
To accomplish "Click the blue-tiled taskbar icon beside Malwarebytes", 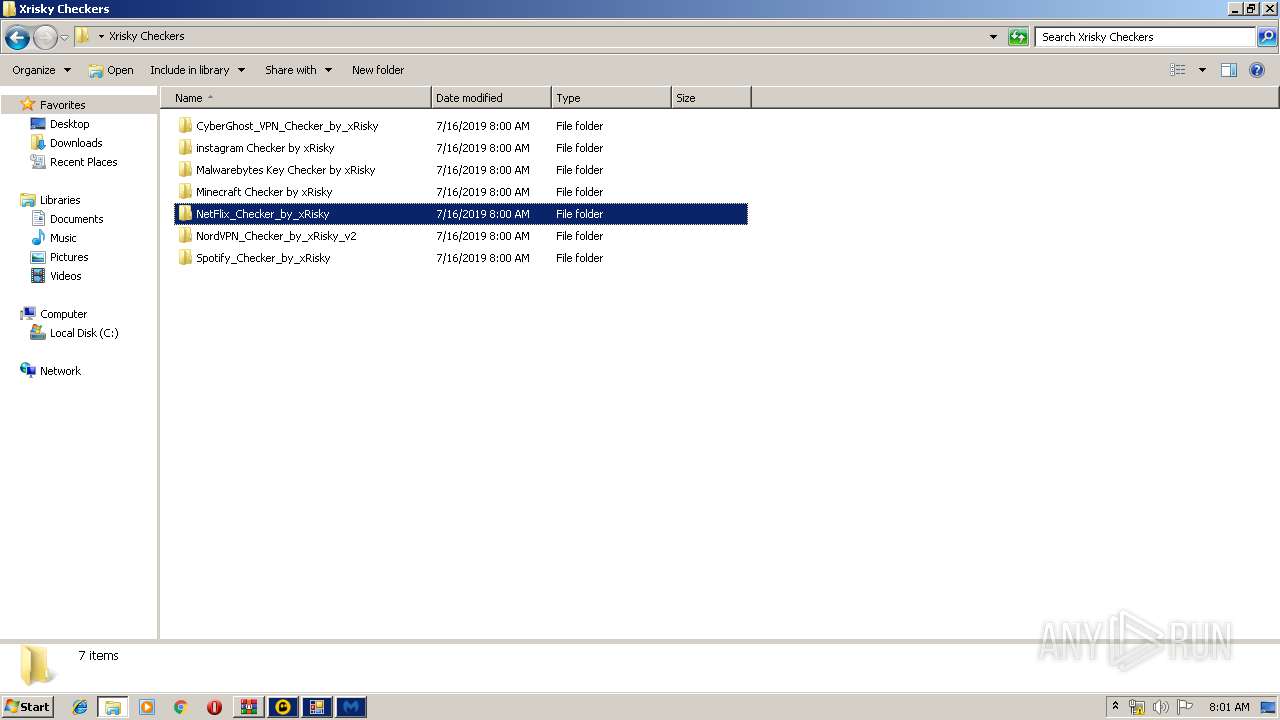I will pyautogui.click(x=317, y=707).
